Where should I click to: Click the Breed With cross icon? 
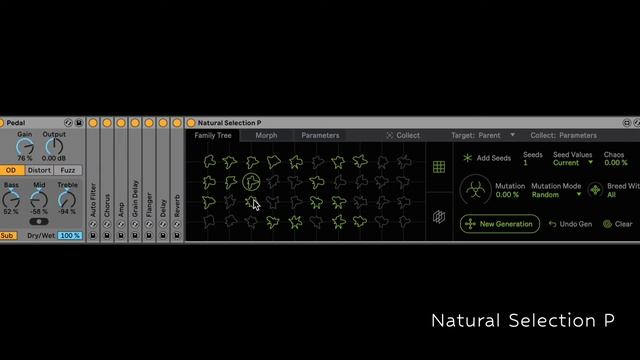(x=595, y=190)
